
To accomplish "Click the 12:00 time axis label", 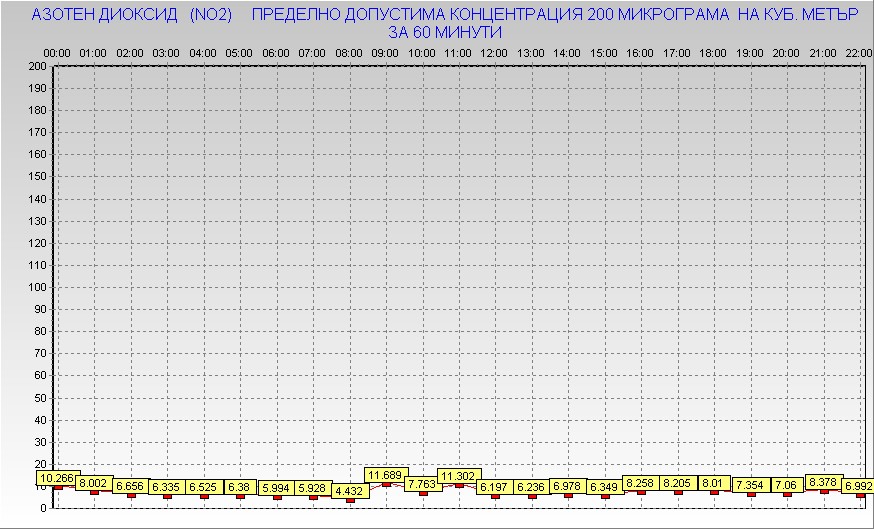I will [x=494, y=54].
